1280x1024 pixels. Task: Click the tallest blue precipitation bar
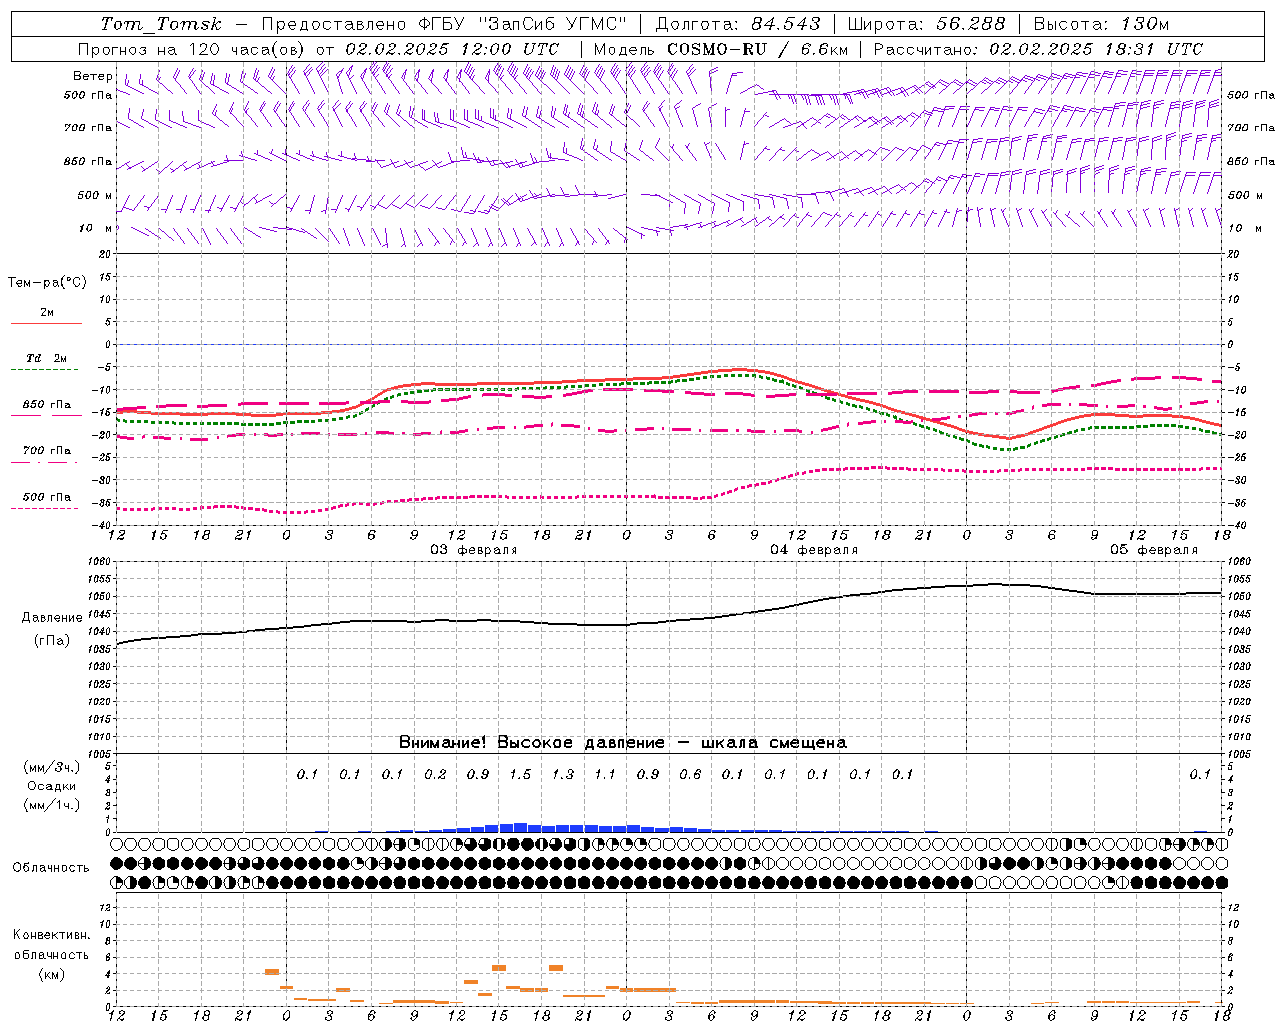tap(520, 827)
